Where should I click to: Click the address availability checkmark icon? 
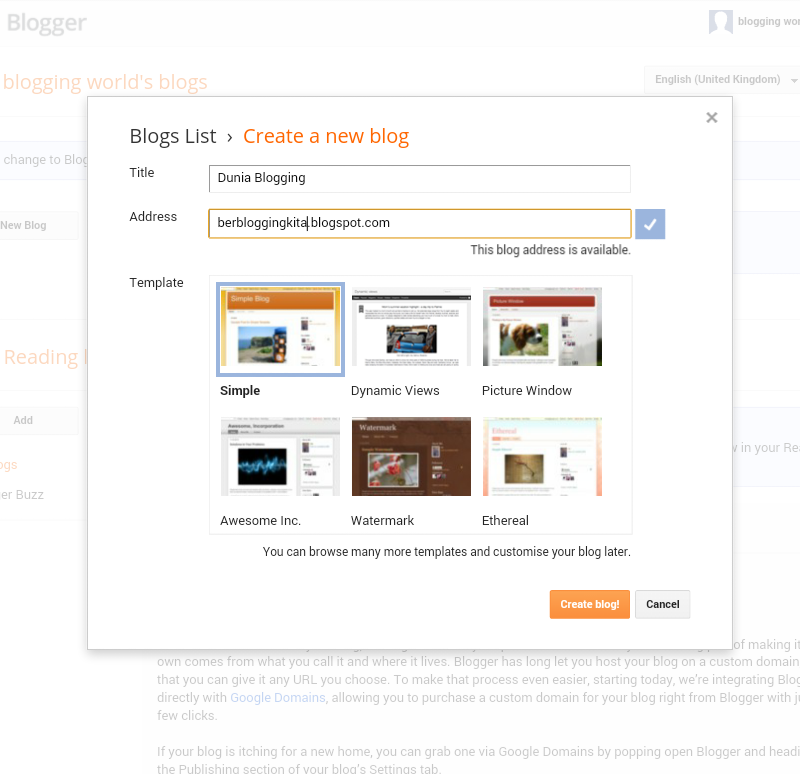(x=649, y=224)
